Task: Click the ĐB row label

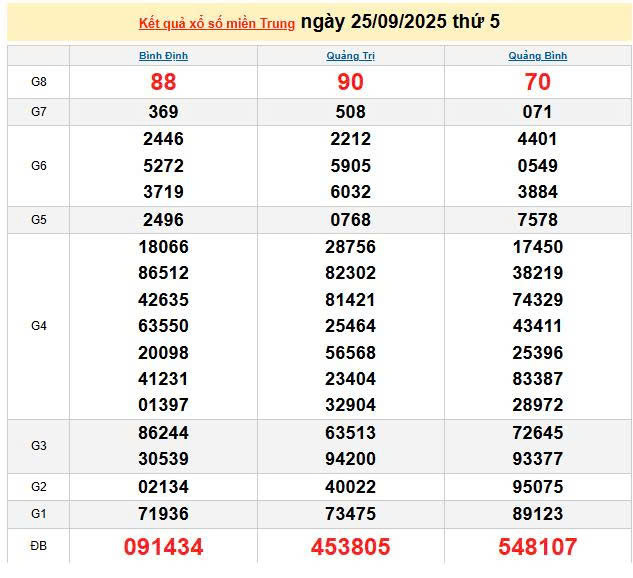Action: click(39, 546)
